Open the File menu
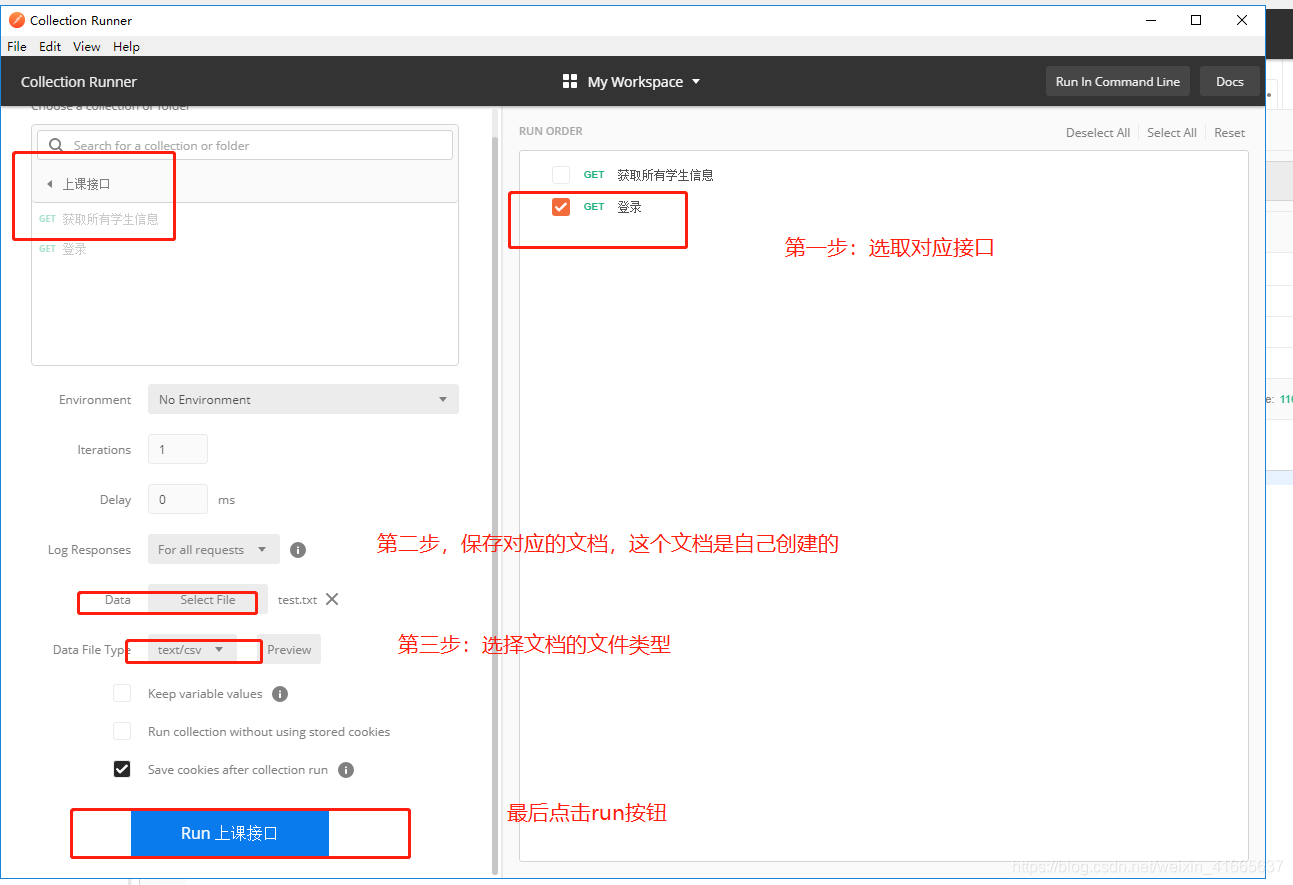 tap(17, 46)
